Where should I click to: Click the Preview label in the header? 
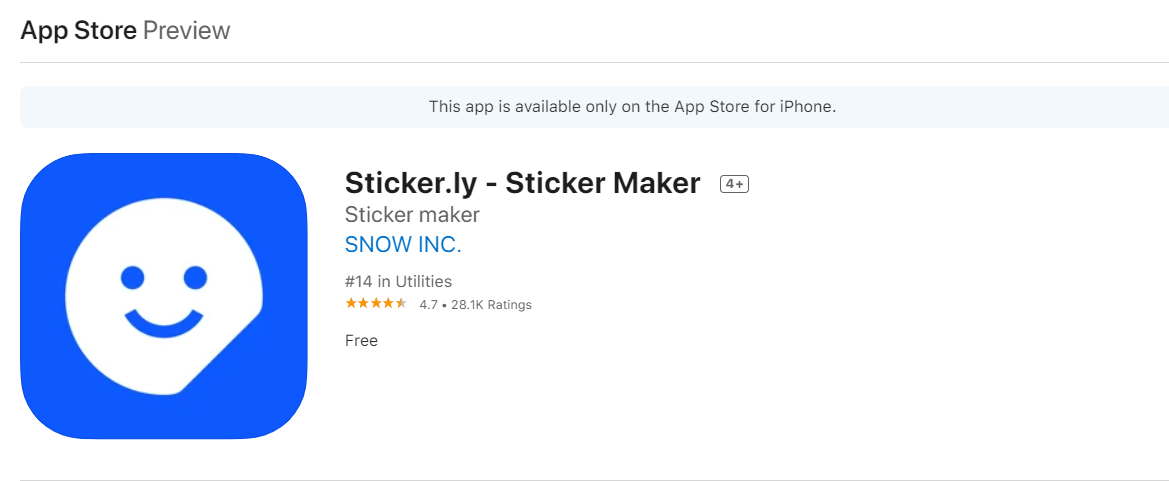coord(186,31)
